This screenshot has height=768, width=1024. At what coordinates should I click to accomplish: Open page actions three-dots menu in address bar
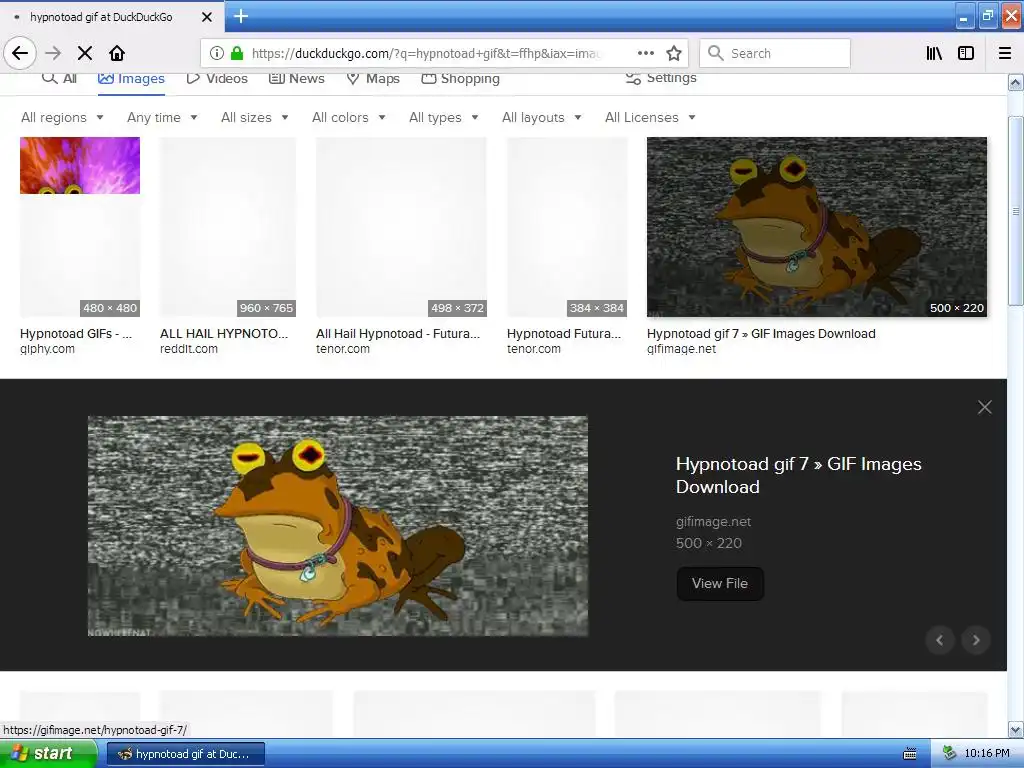pos(645,53)
